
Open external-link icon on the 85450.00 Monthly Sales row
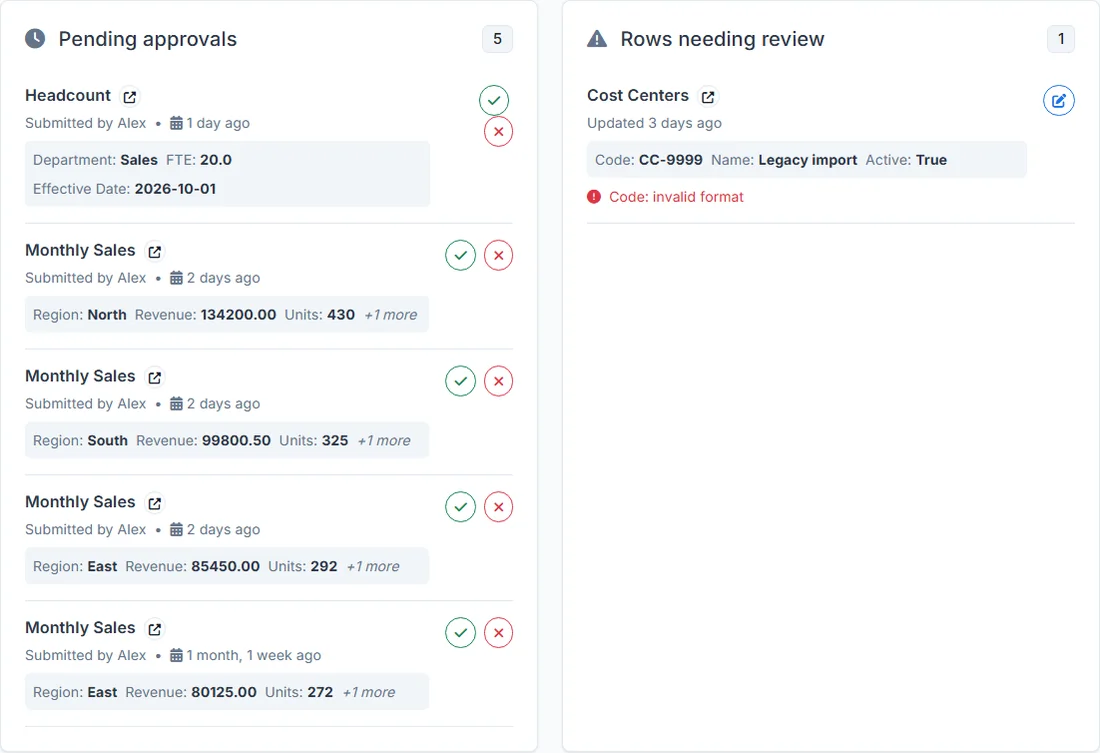point(154,502)
